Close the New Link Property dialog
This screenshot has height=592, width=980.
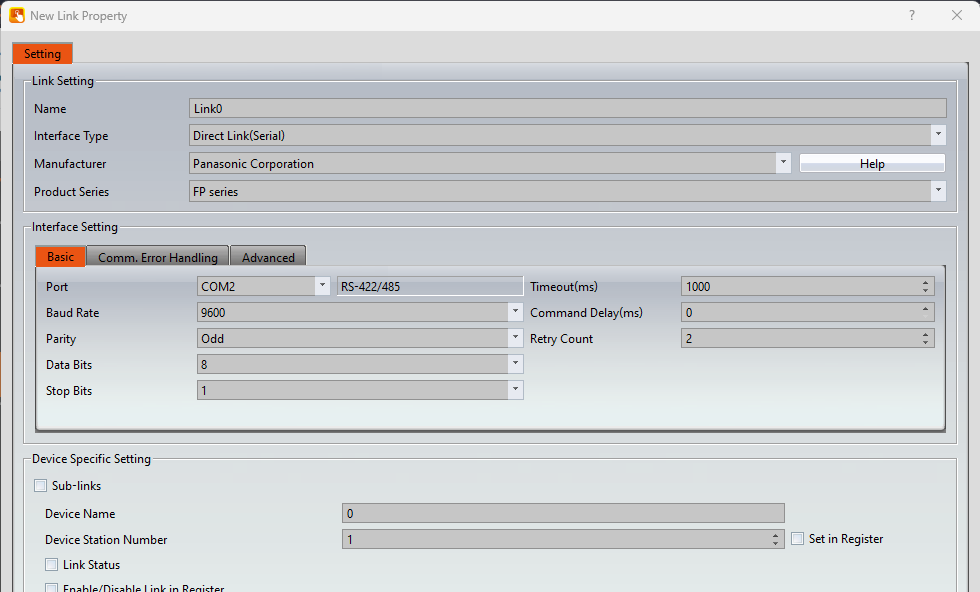(x=956, y=16)
